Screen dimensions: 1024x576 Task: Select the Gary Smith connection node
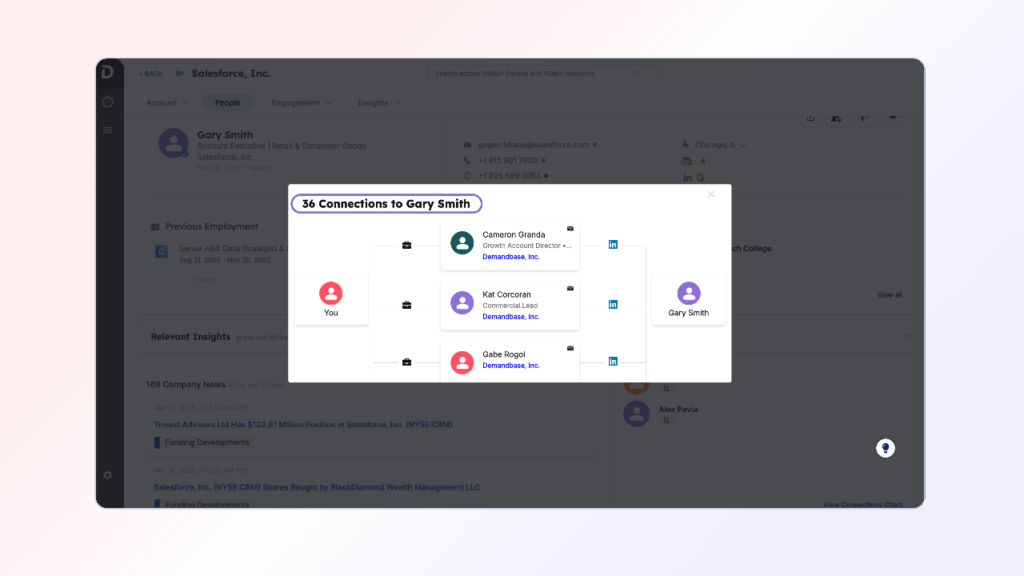pyautogui.click(x=688, y=300)
